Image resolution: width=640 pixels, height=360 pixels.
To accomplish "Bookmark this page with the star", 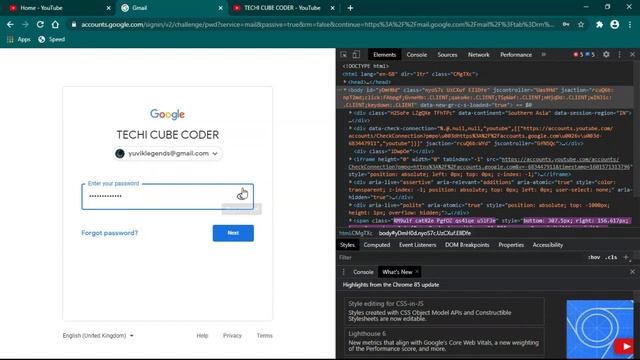I will (x=581, y=24).
